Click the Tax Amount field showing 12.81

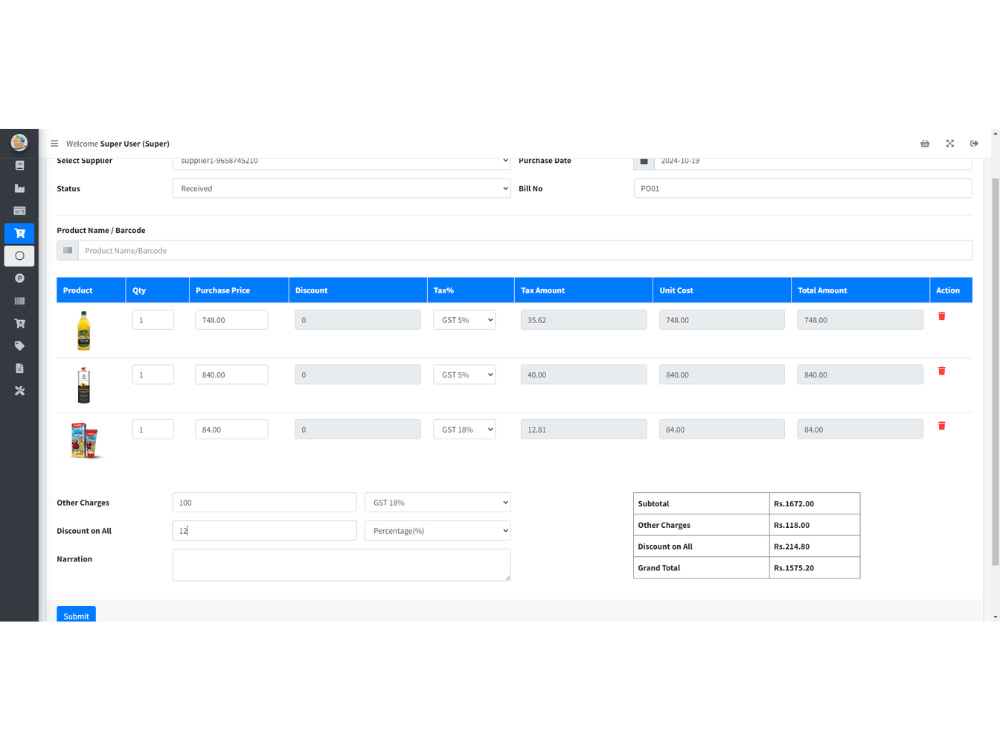584,430
